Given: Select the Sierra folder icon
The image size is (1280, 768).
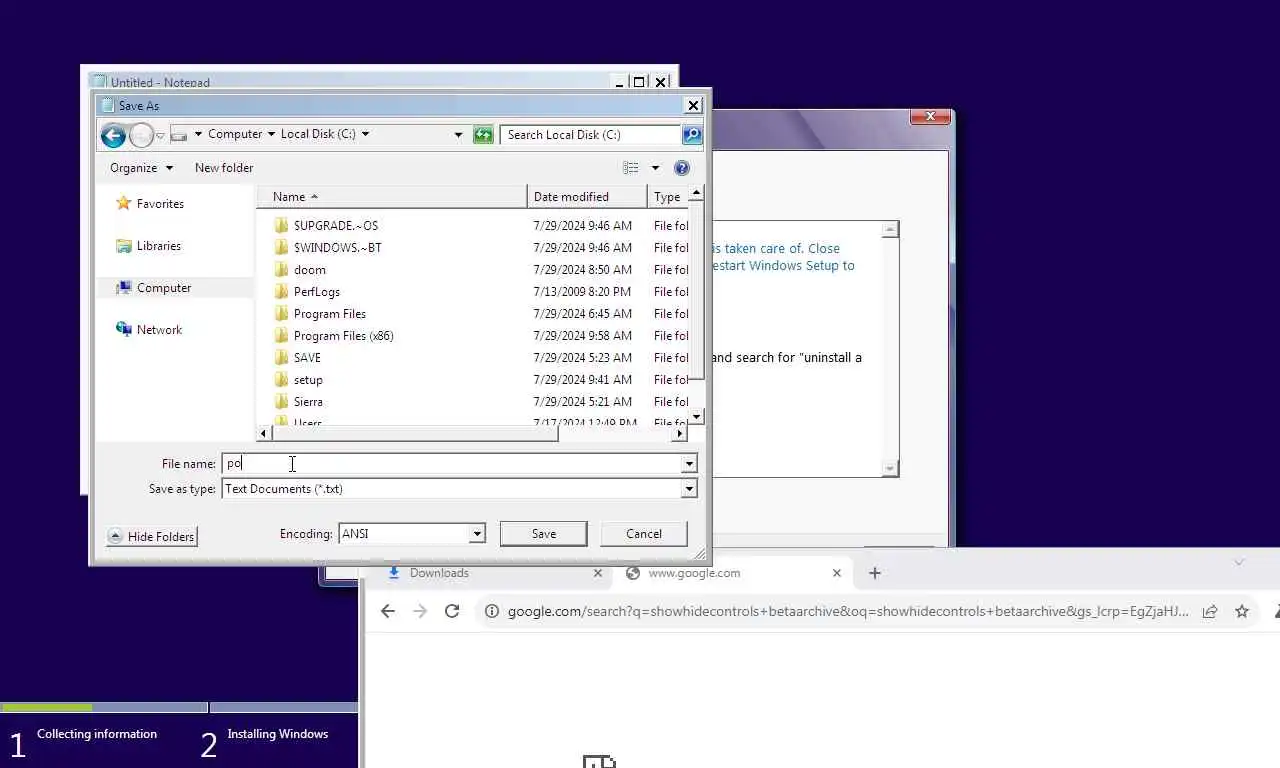Looking at the screenshot, I should coord(282,402).
